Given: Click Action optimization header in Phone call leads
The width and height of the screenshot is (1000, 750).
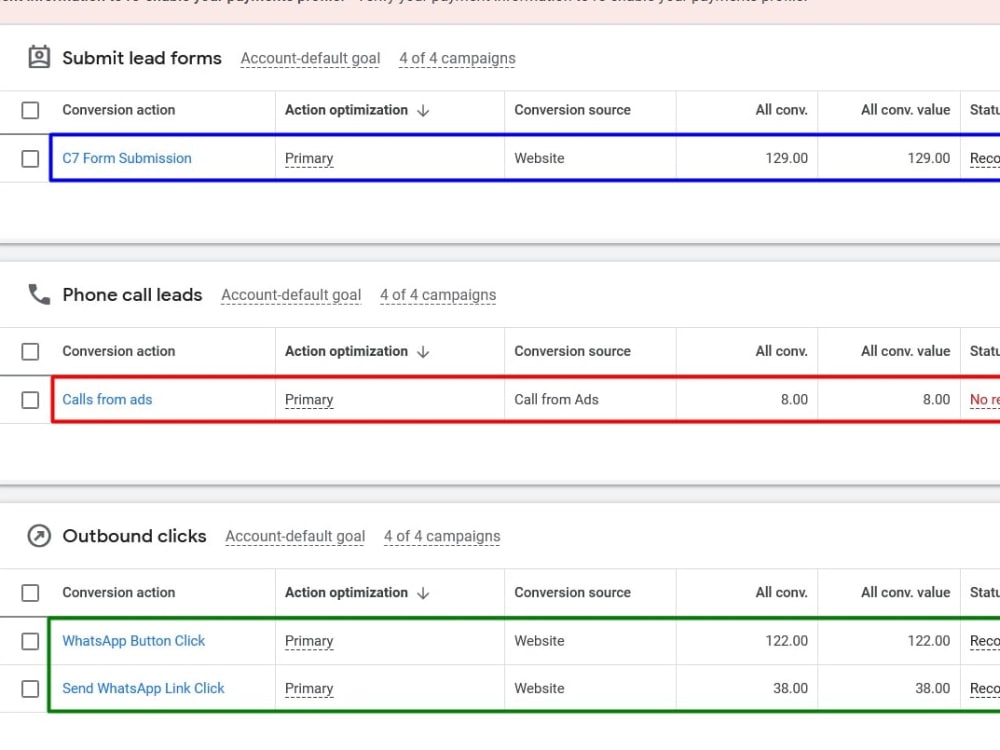Looking at the screenshot, I should (346, 351).
